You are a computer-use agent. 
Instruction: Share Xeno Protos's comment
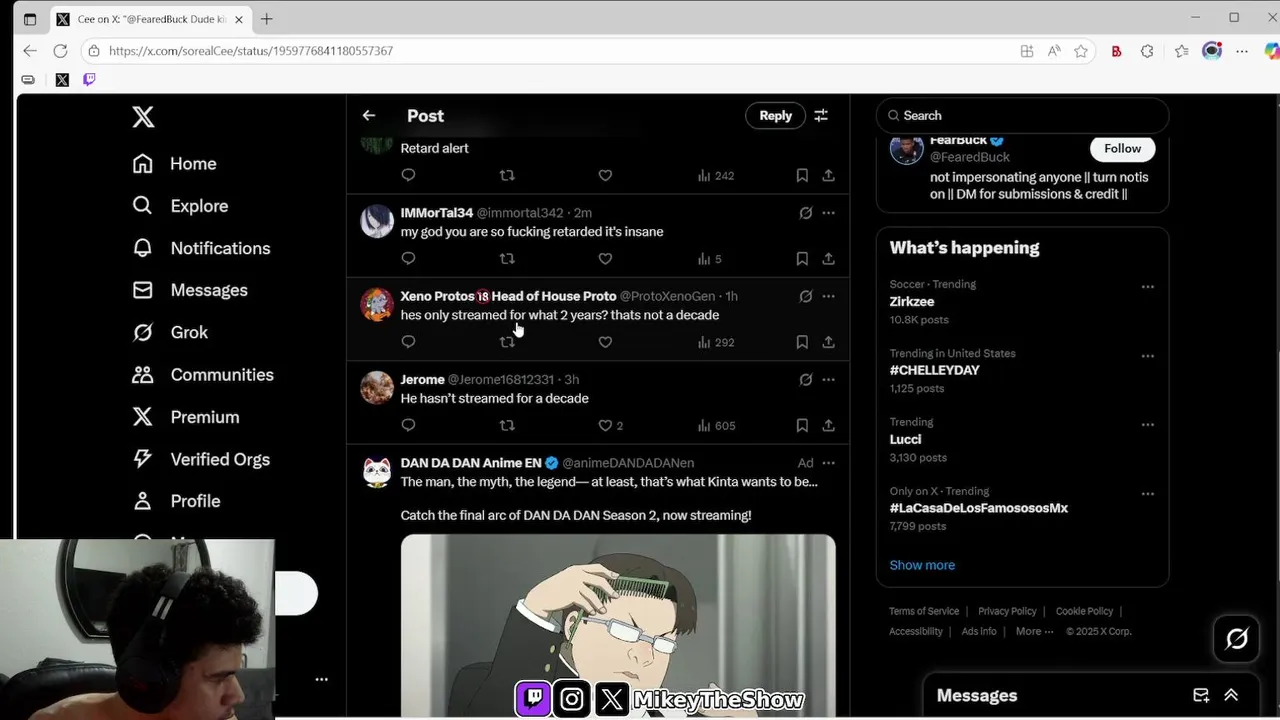point(829,342)
